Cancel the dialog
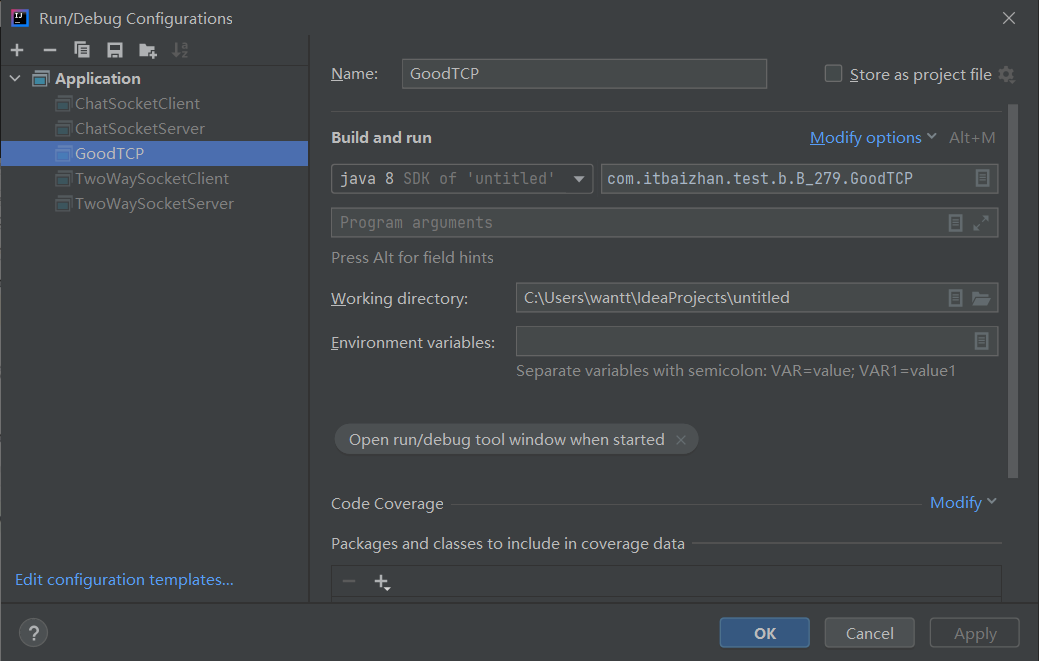 pyautogui.click(x=869, y=633)
